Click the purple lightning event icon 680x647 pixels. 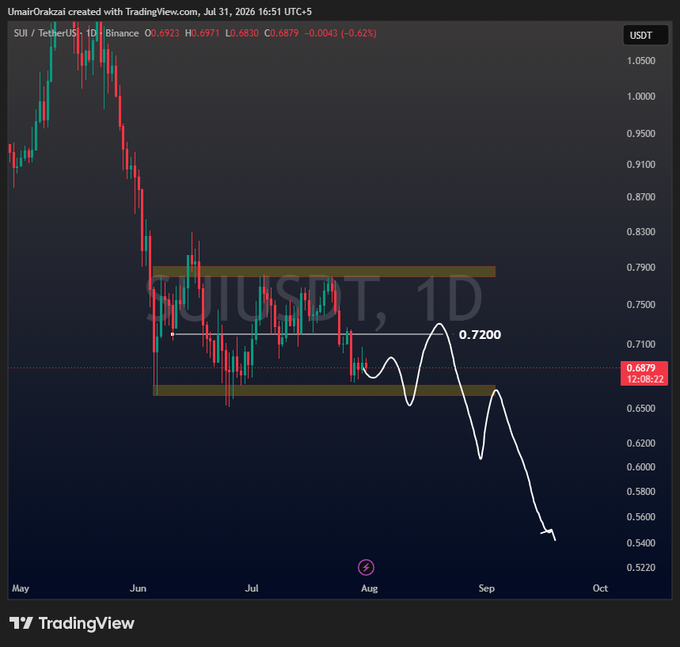pyautogui.click(x=366, y=567)
